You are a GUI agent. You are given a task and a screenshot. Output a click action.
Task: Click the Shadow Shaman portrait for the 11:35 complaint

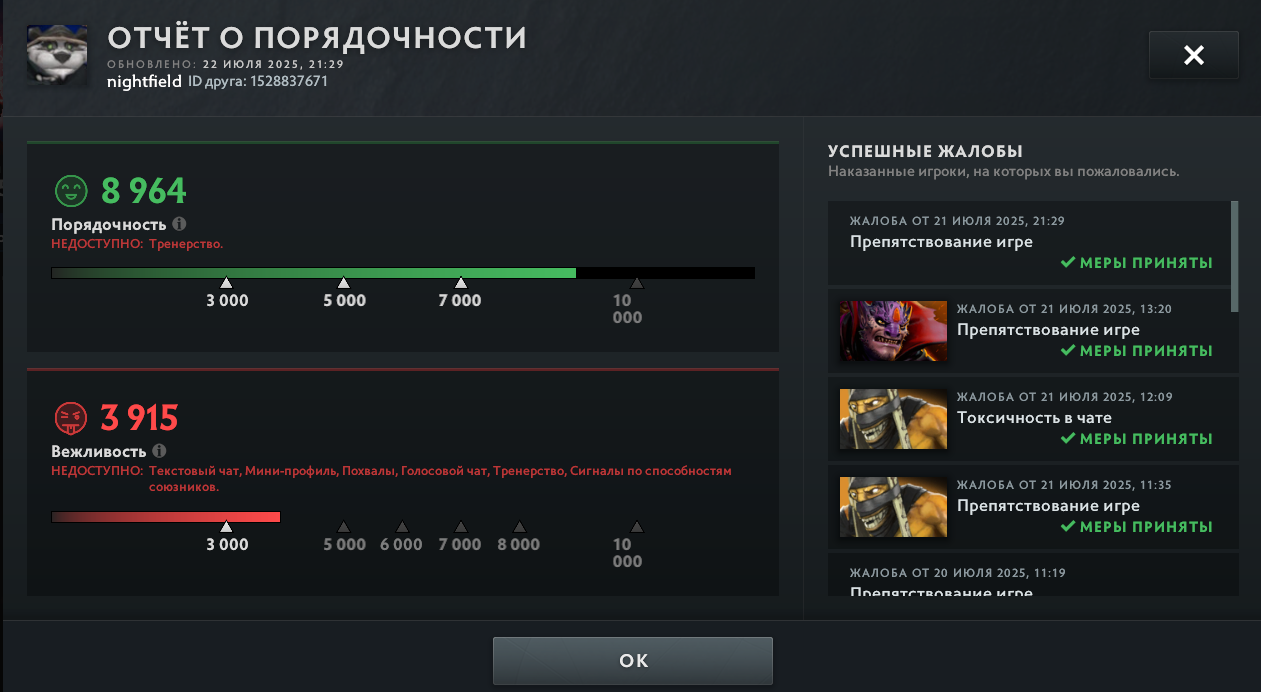coord(893,507)
